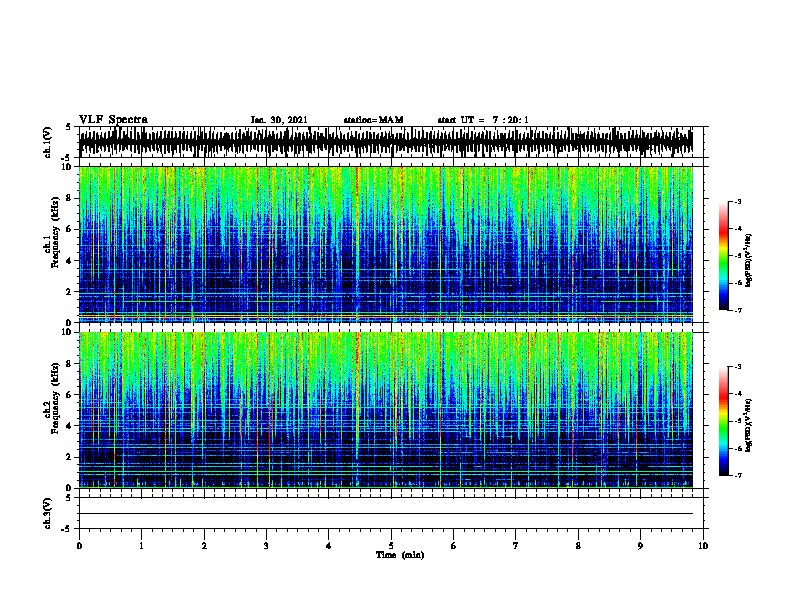The height and width of the screenshot is (612, 792).
Task: Click the "0" tick label on the time axis
Action: [x=79, y=546]
